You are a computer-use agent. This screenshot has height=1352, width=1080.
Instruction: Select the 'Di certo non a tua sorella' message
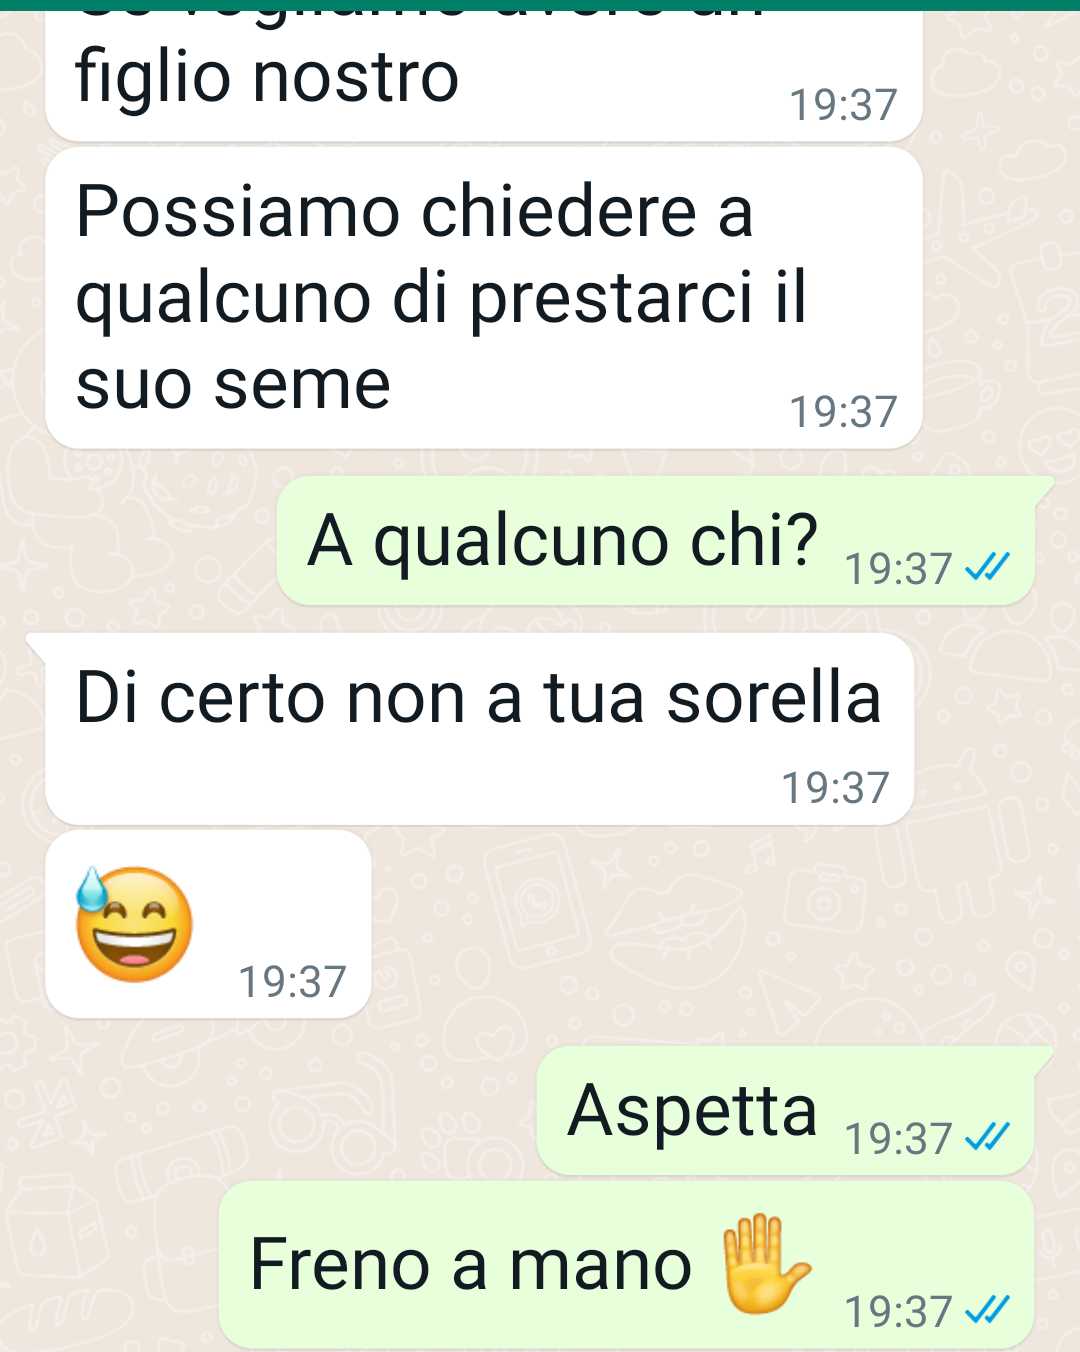tap(480, 729)
